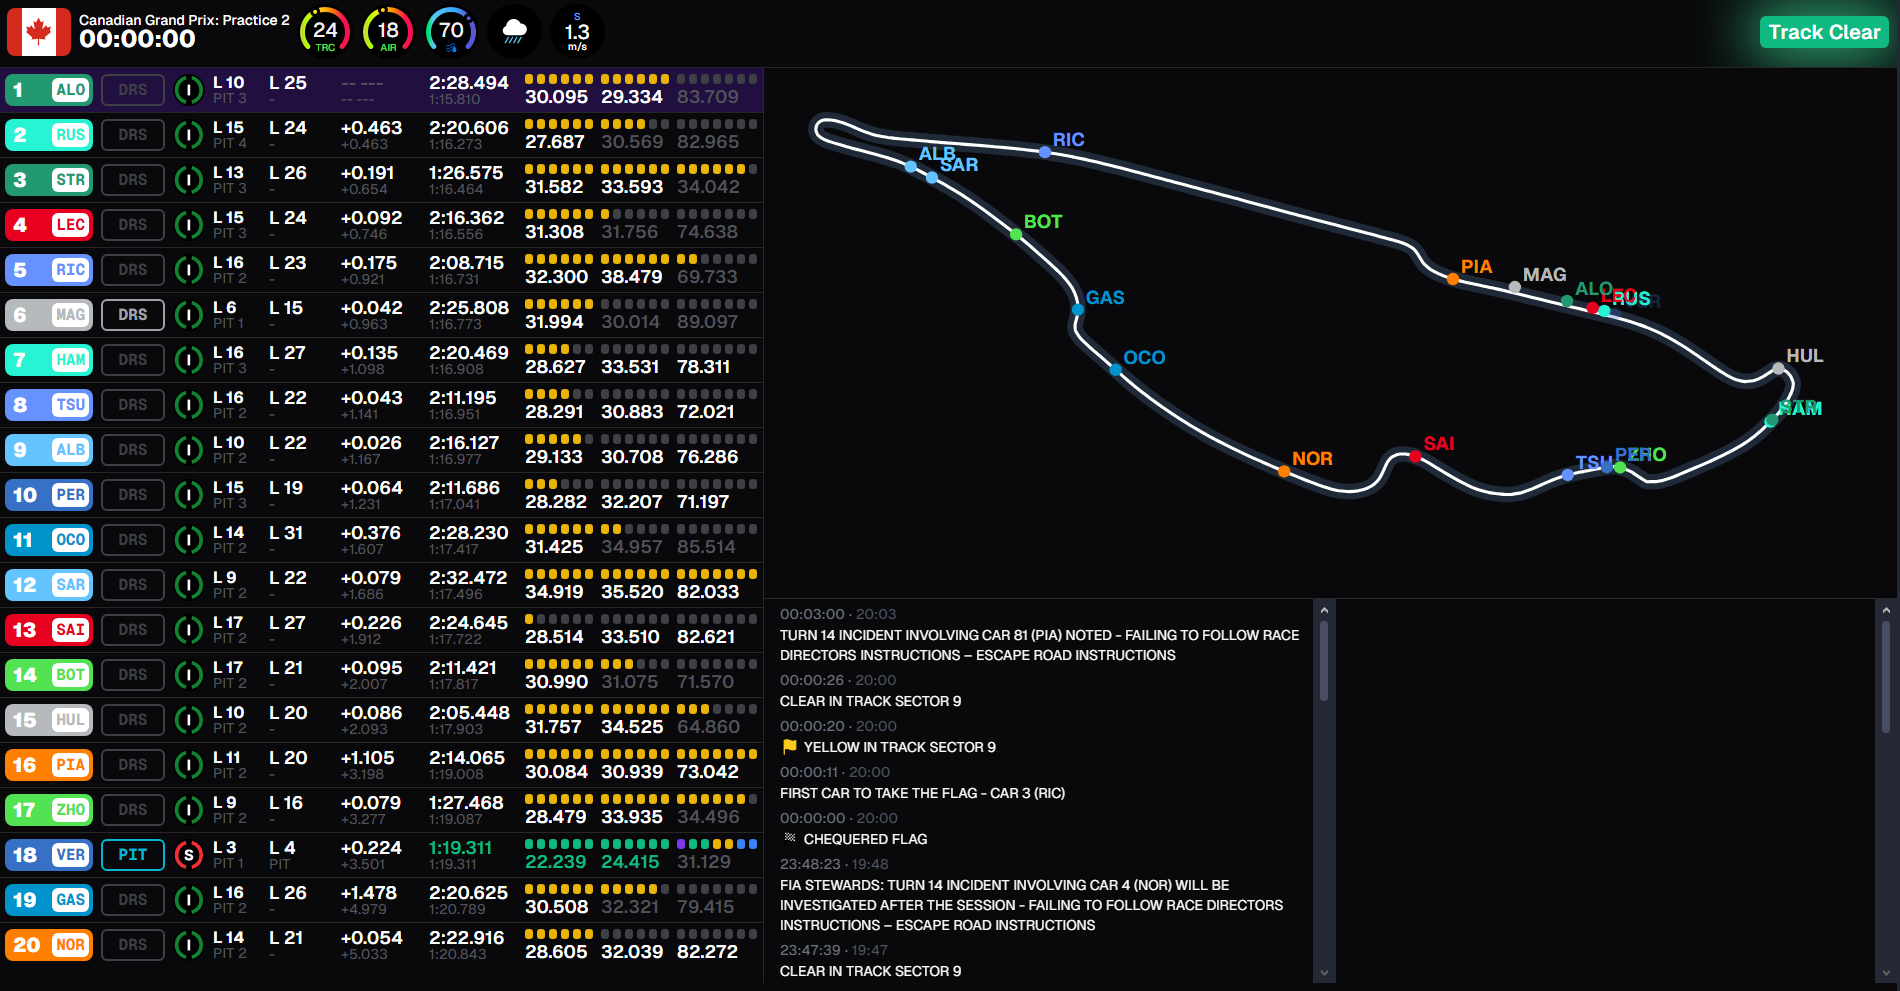Click the intermediate tyre icon in BOT's row

tap(189, 675)
